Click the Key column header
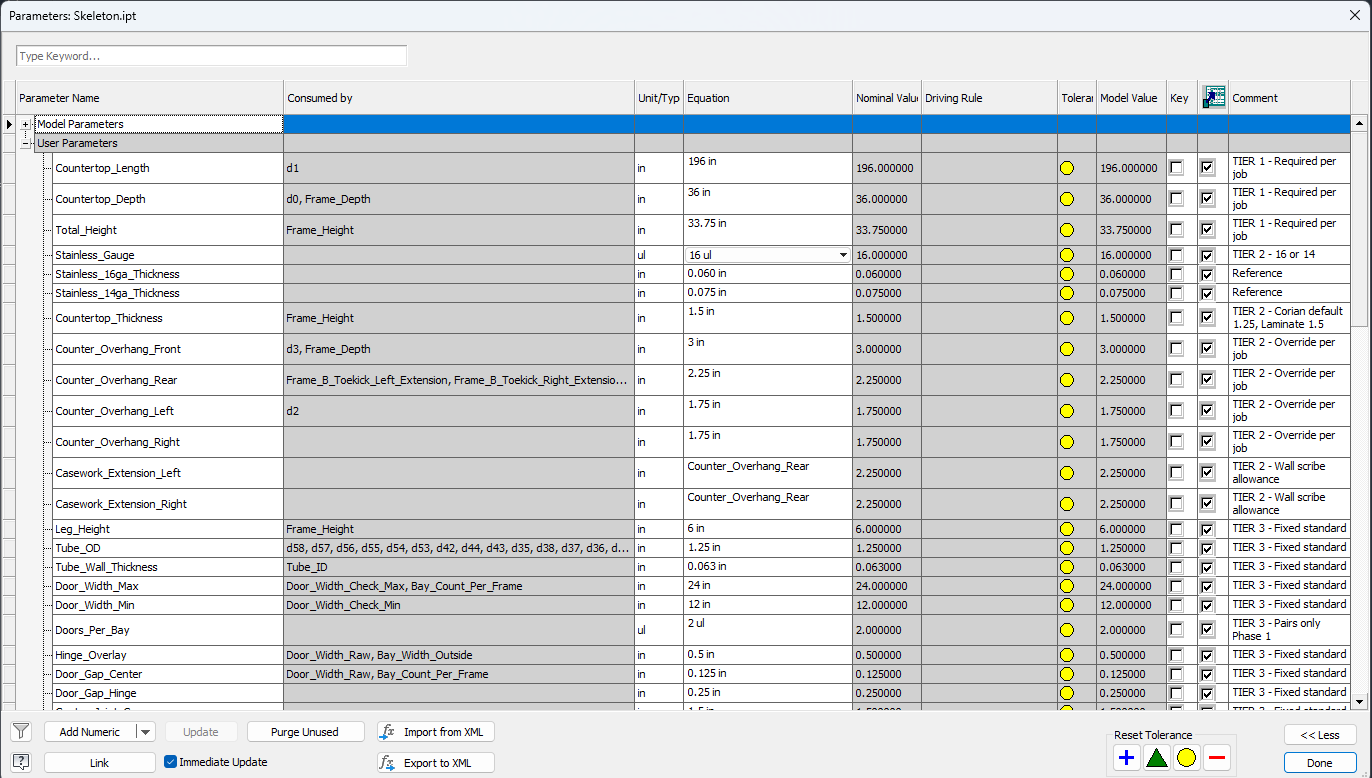The image size is (1372, 778). [1181, 98]
